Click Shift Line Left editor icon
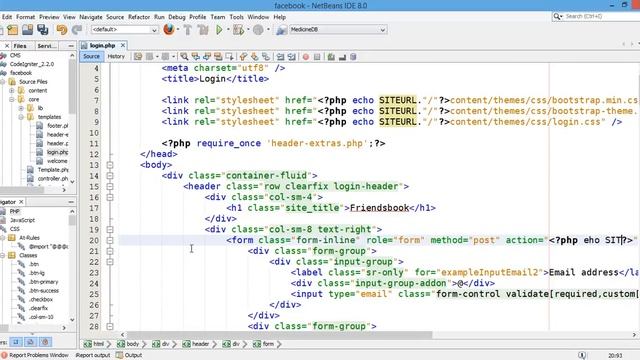 click(280, 57)
